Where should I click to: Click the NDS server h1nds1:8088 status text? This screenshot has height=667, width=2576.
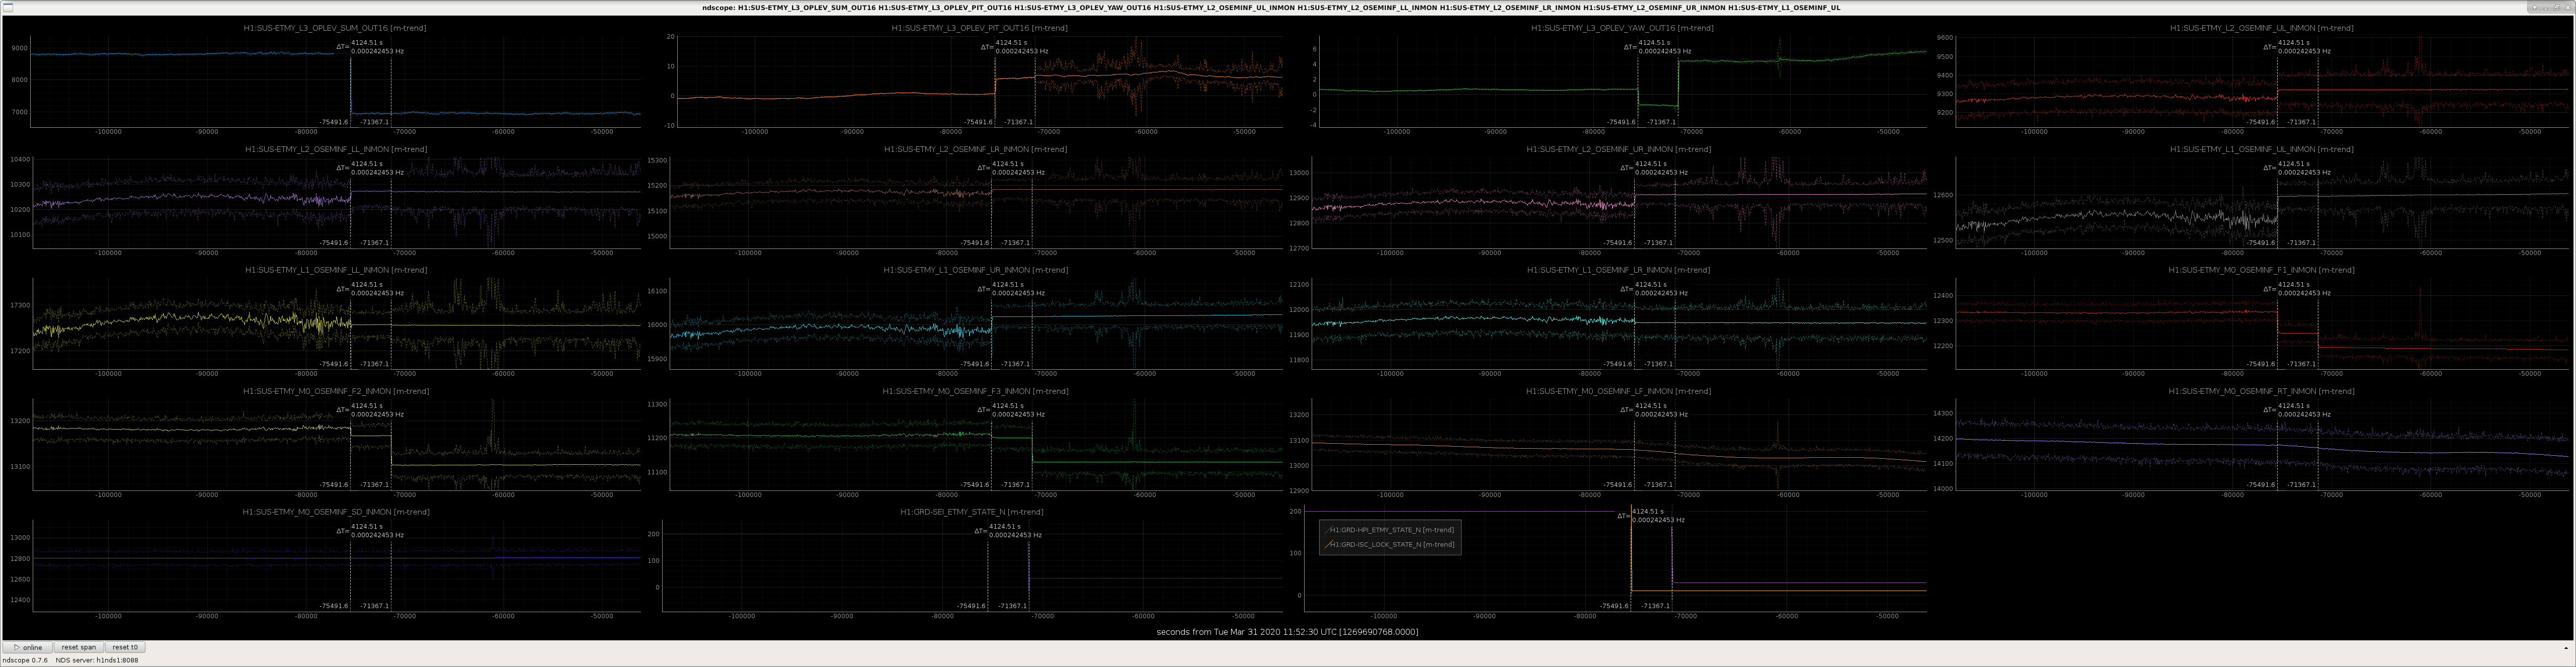(97, 660)
